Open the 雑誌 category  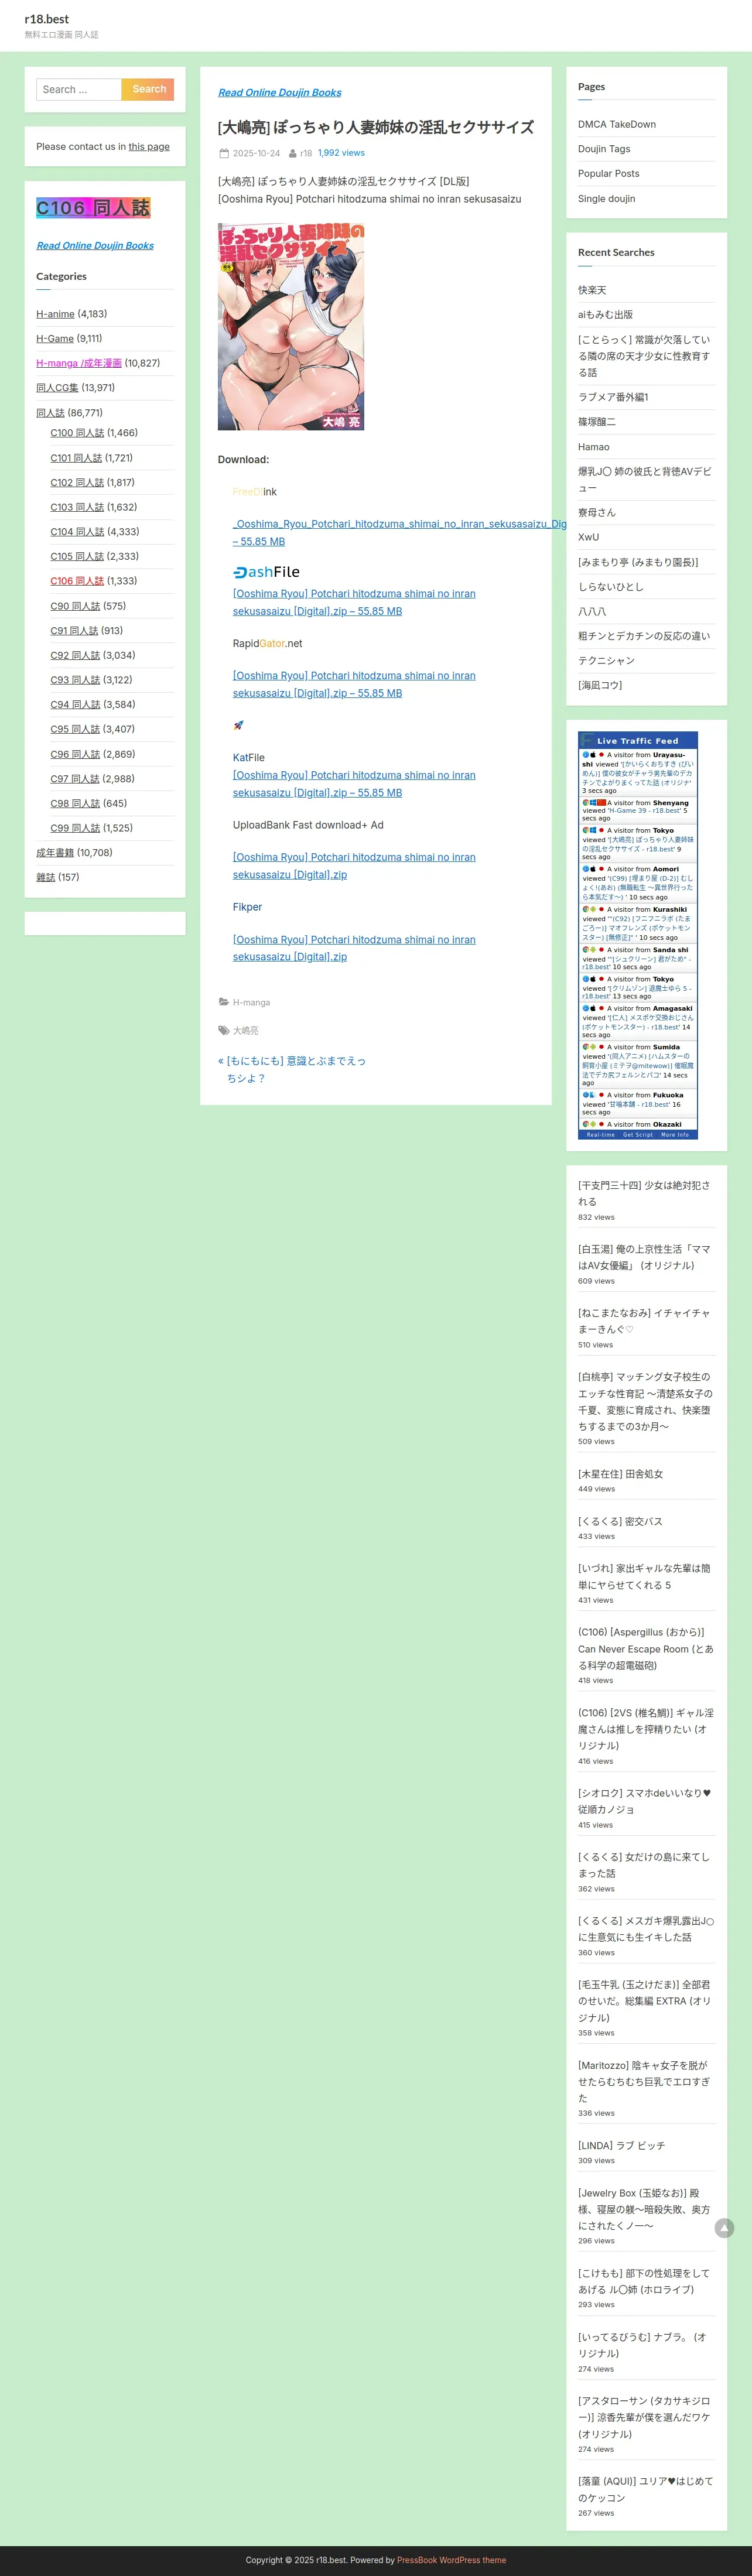click(46, 877)
